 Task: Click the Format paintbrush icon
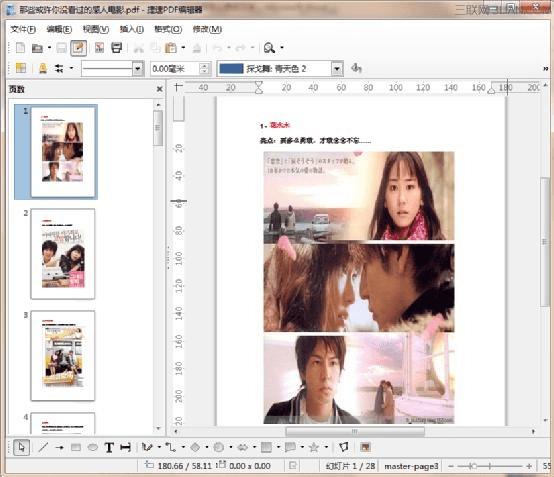click(x=197, y=48)
